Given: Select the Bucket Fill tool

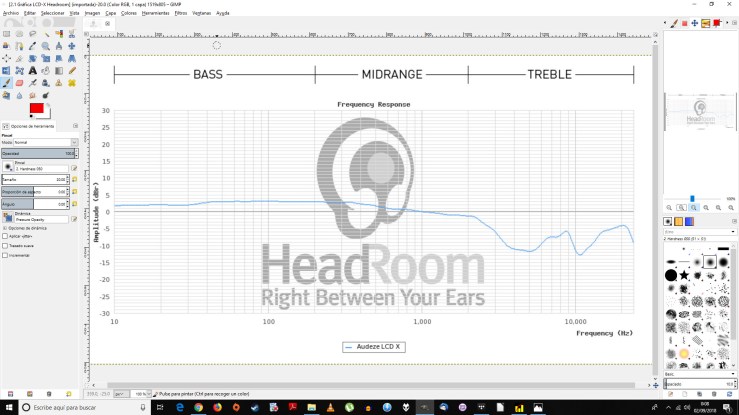Looking at the screenshot, I should click(46, 71).
